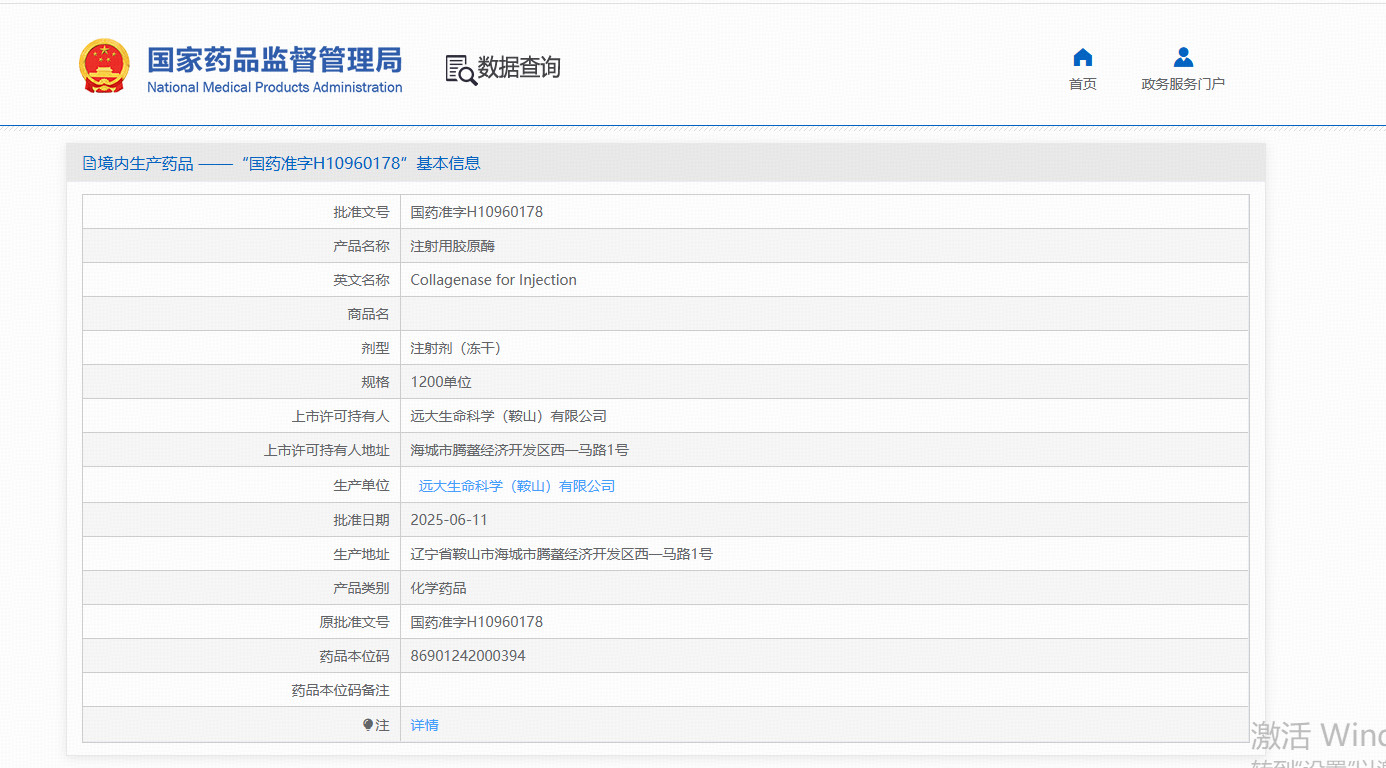Click the national emblem logo

[104, 67]
